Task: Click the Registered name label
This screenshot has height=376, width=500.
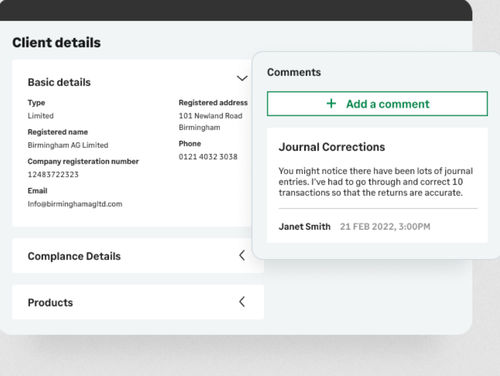Action: point(58,132)
